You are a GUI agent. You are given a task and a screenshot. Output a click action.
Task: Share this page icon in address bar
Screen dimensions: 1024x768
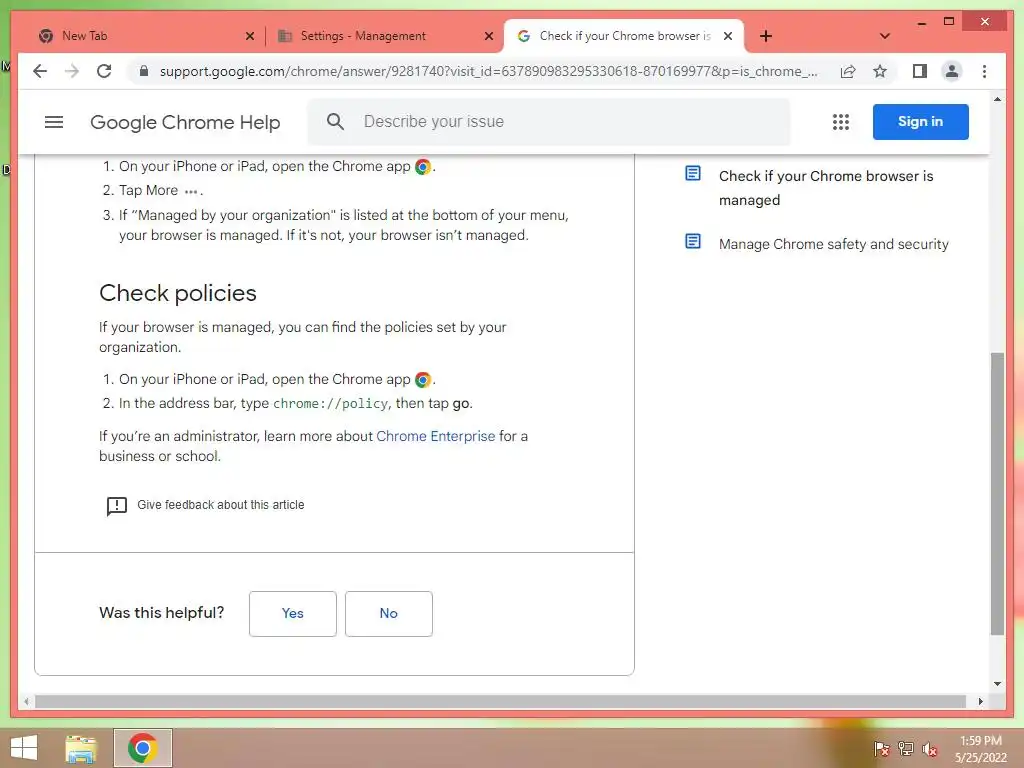point(848,71)
